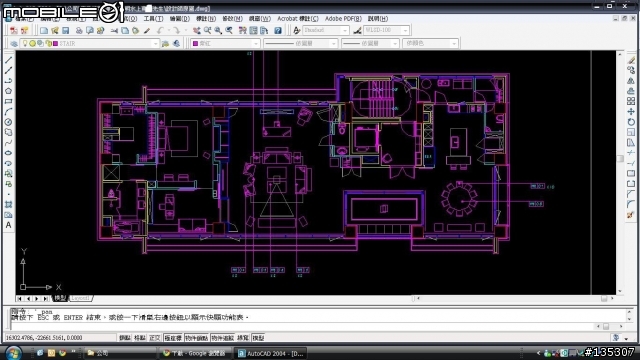Open the linetype dropdown next to color

point(300,44)
